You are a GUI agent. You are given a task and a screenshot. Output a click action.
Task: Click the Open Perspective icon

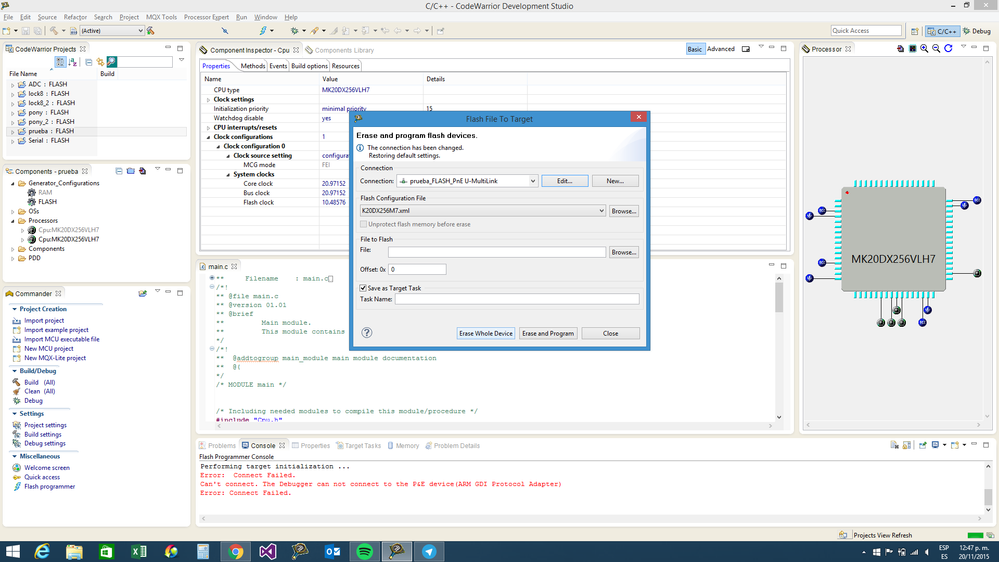coord(915,31)
